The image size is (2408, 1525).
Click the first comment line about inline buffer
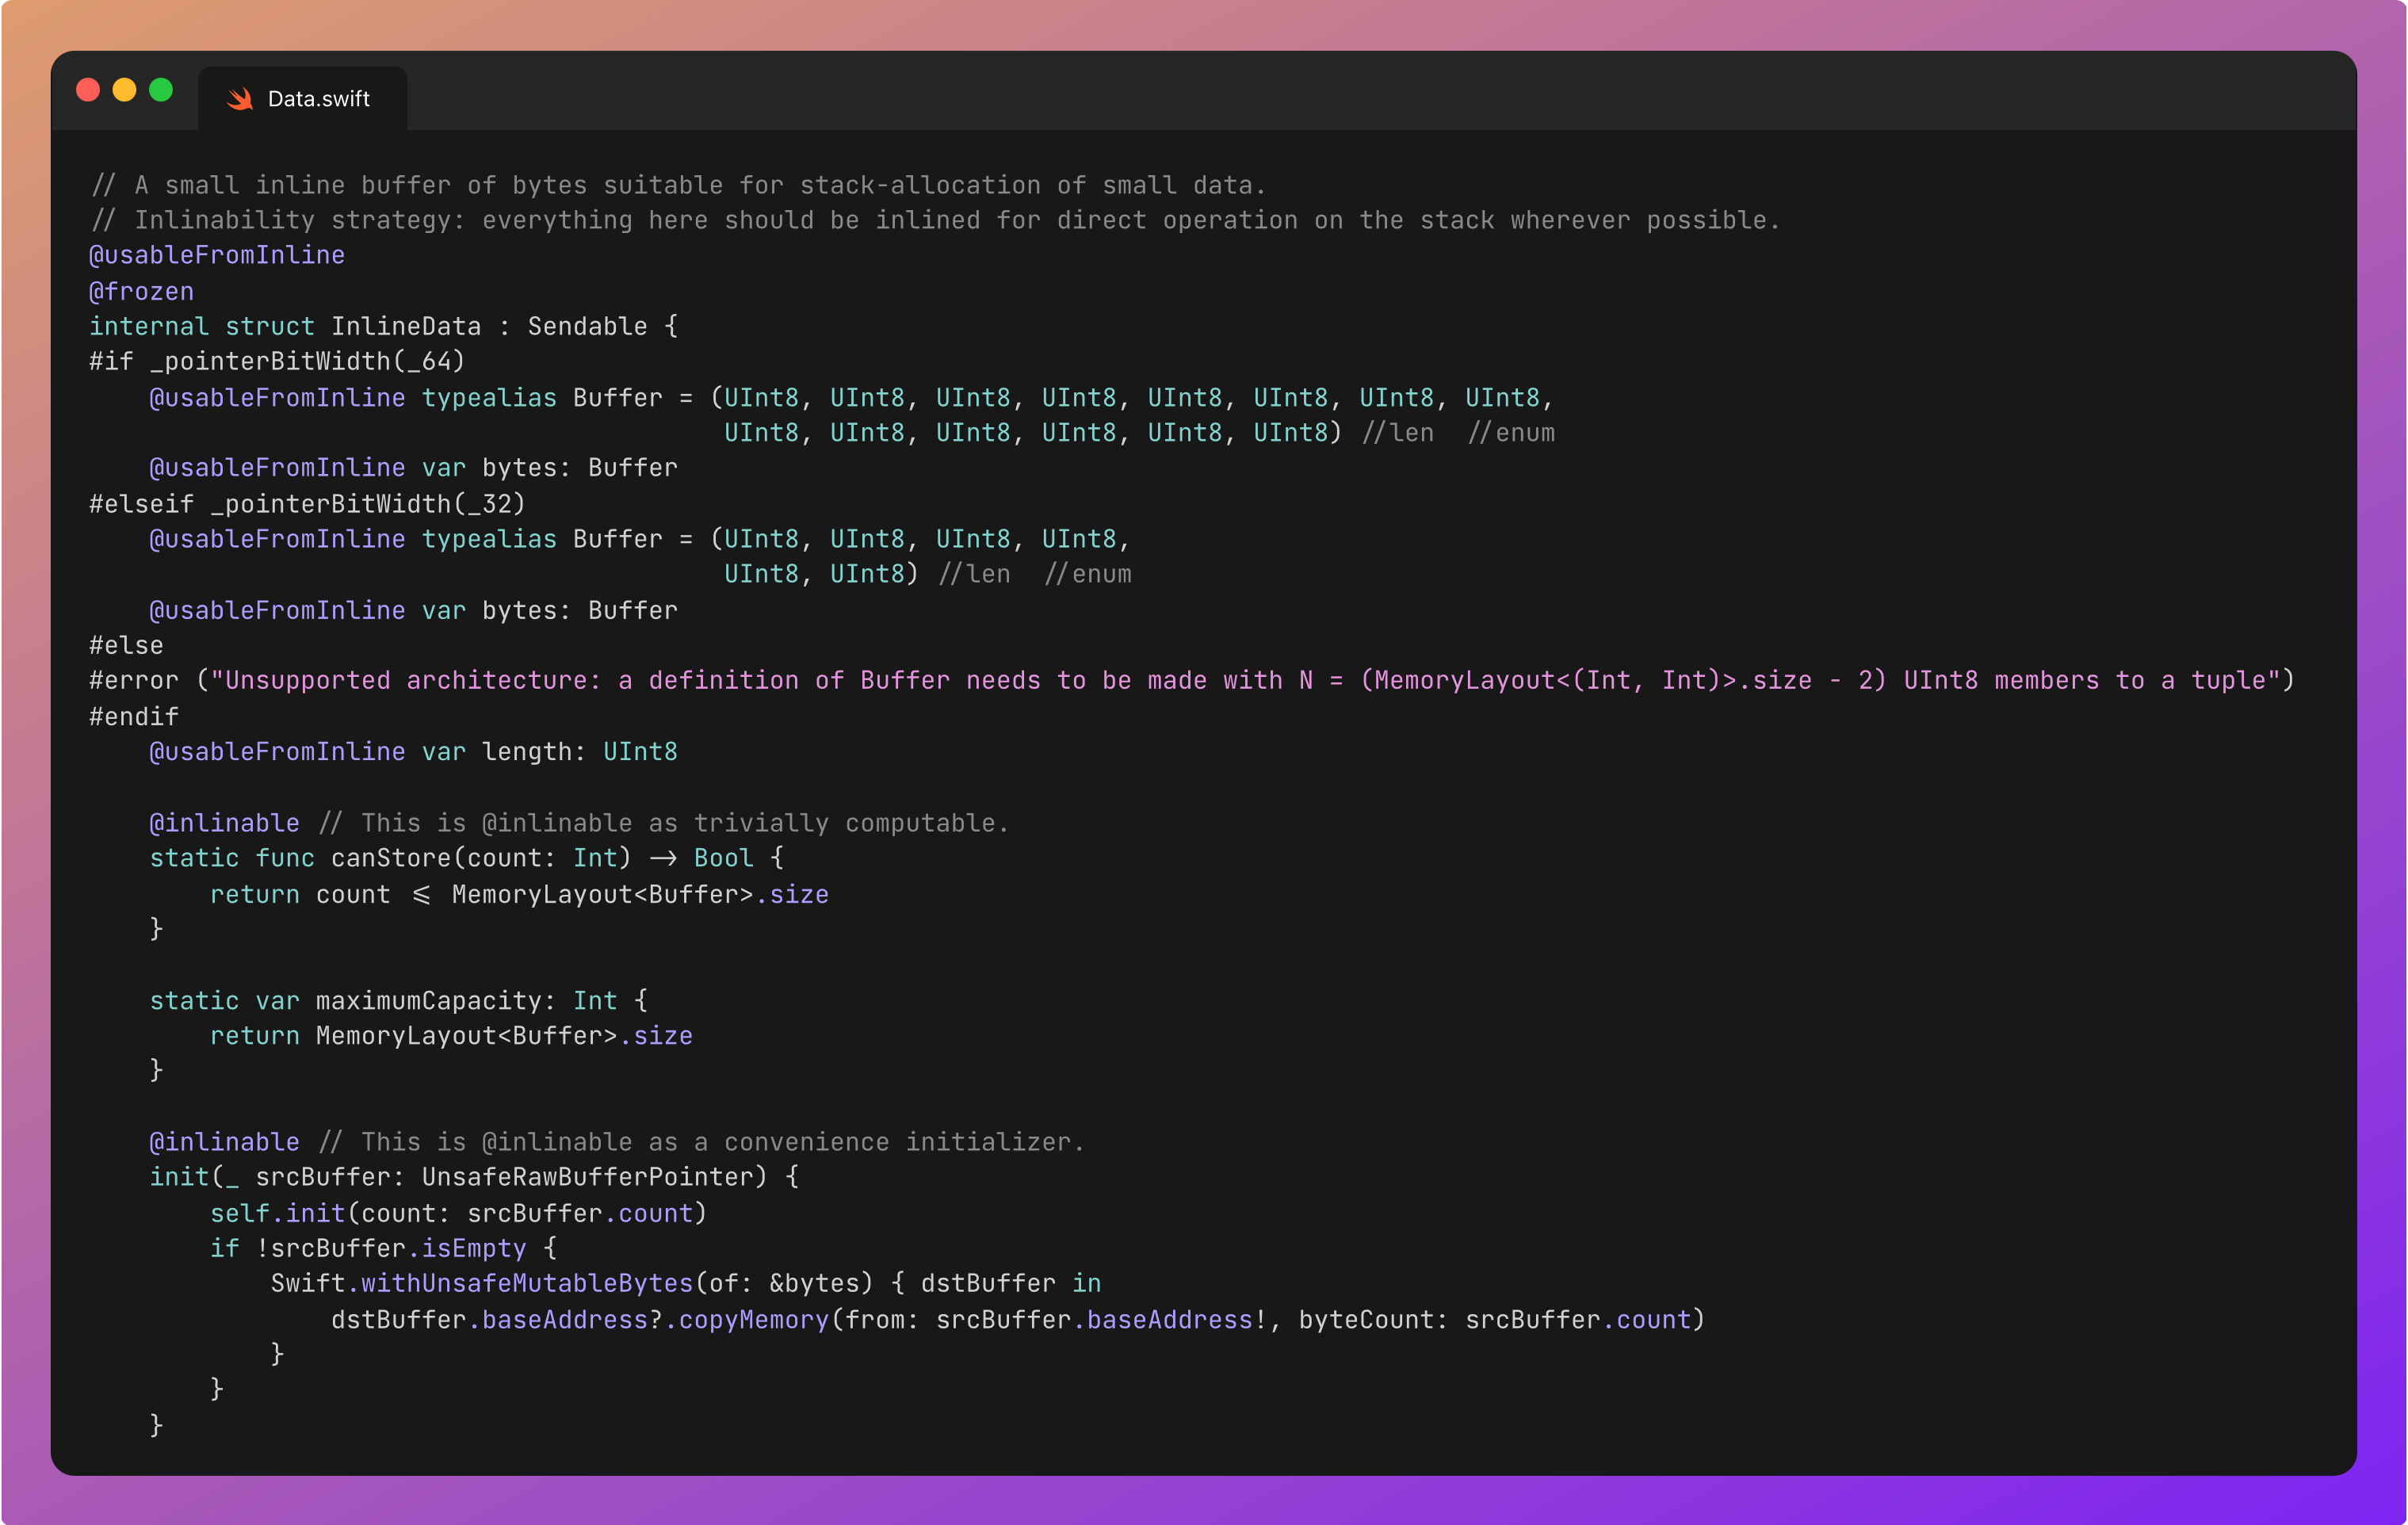[678, 185]
